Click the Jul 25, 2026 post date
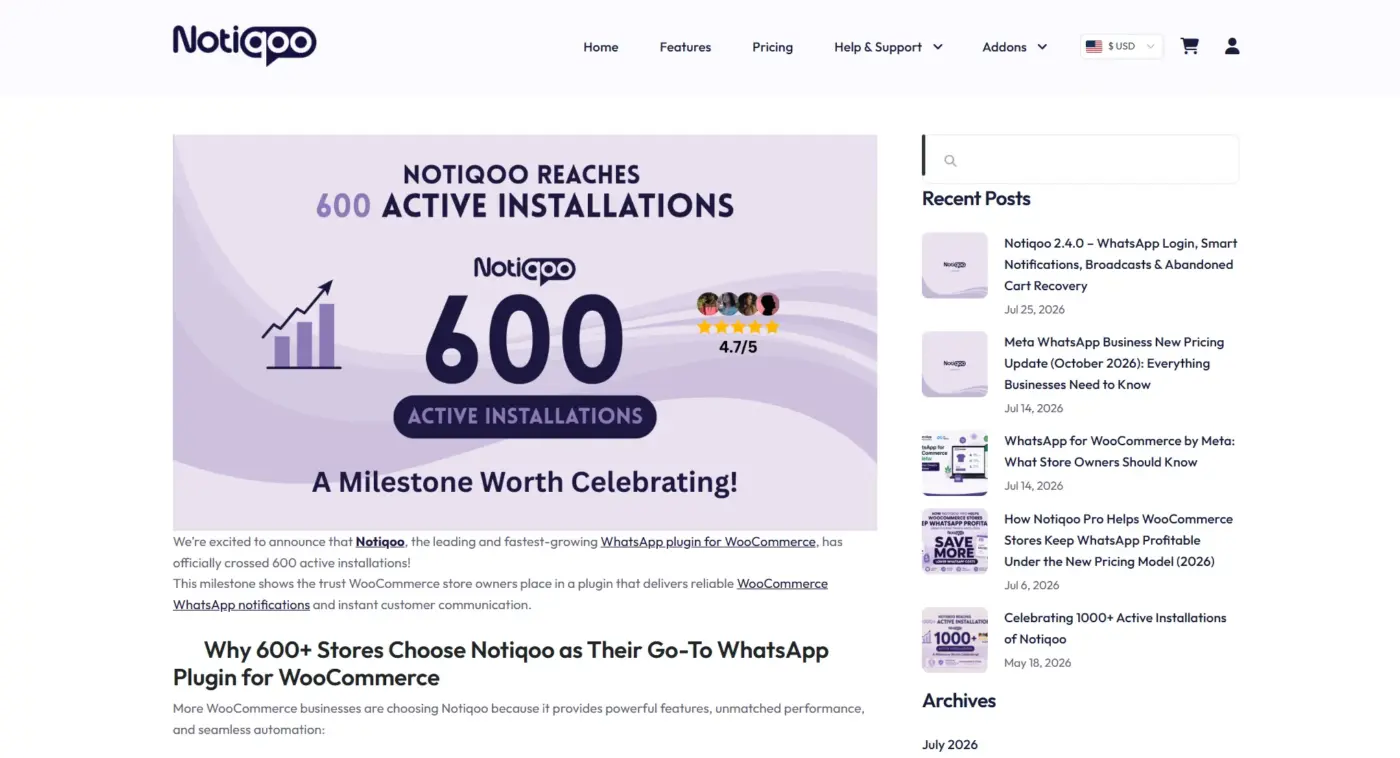Image resolution: width=1400 pixels, height=758 pixels. (x=1034, y=310)
